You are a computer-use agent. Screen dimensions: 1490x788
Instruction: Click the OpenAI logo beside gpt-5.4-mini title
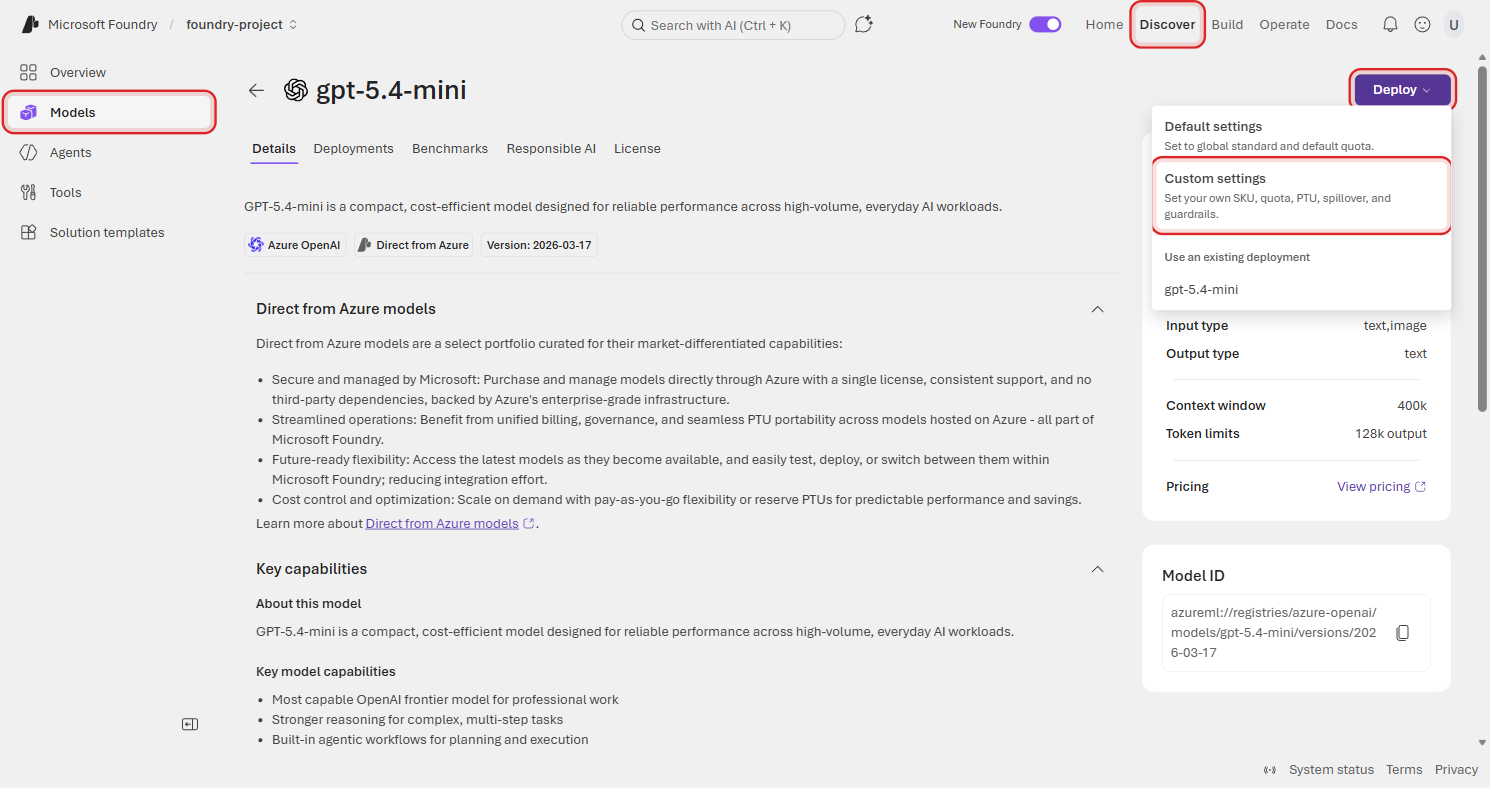coord(295,90)
